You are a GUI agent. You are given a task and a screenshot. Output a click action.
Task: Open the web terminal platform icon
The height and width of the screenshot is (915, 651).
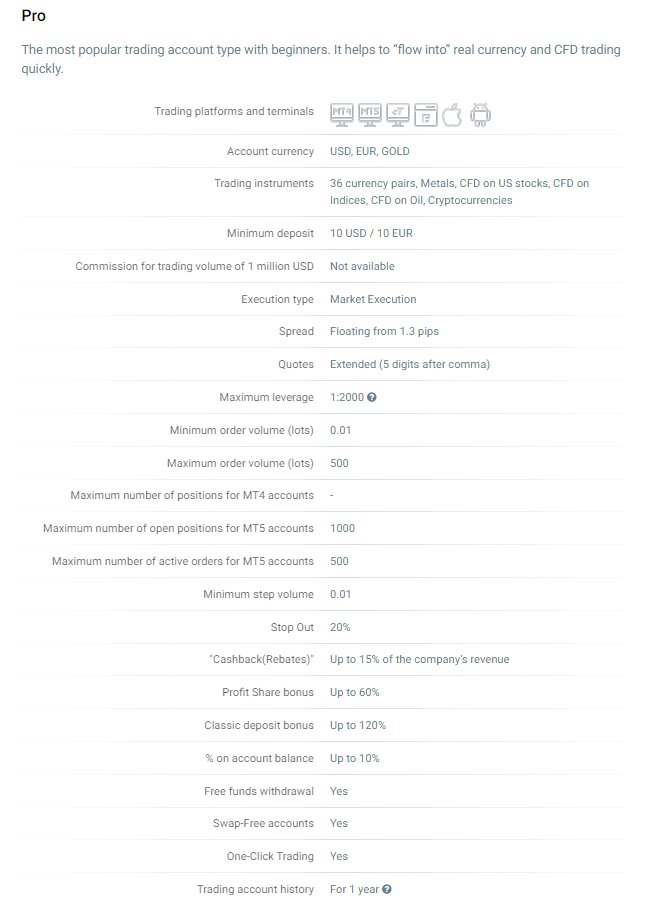tap(426, 115)
